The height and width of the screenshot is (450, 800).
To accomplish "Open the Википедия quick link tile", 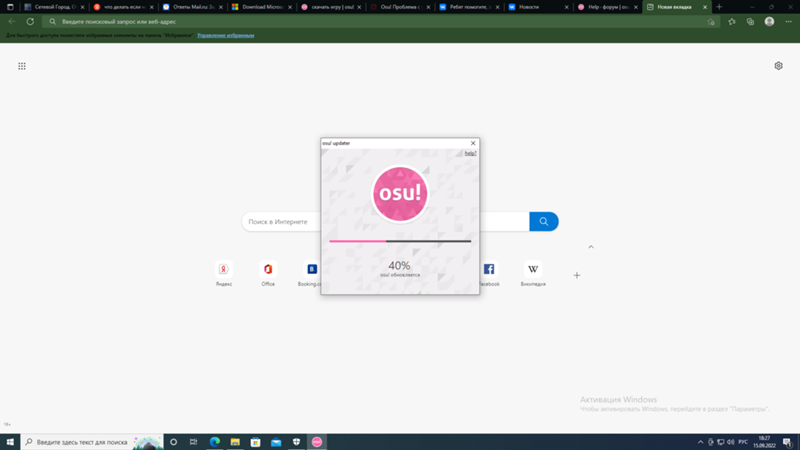I will [533, 273].
